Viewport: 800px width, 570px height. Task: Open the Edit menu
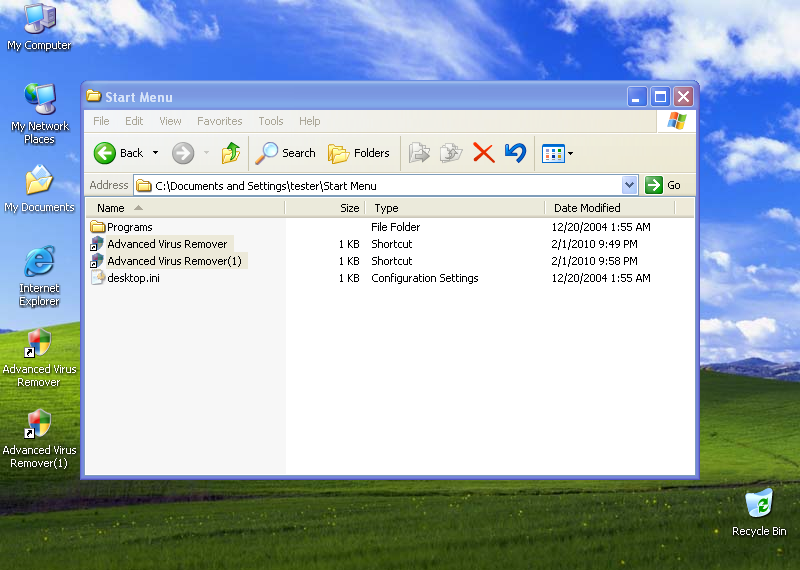pos(134,121)
